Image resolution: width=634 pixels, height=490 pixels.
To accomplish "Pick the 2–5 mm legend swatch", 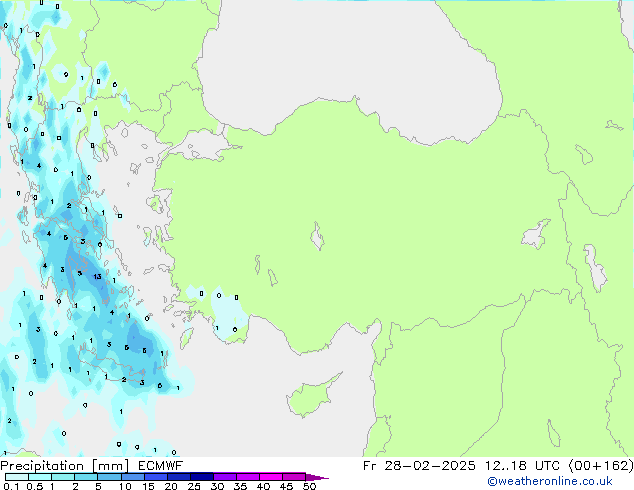I will click(x=86, y=477).
